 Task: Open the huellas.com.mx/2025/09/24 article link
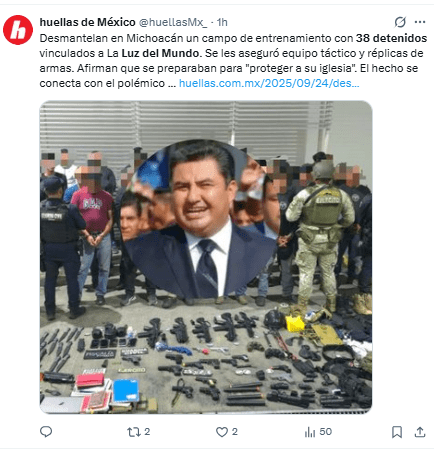[269, 83]
